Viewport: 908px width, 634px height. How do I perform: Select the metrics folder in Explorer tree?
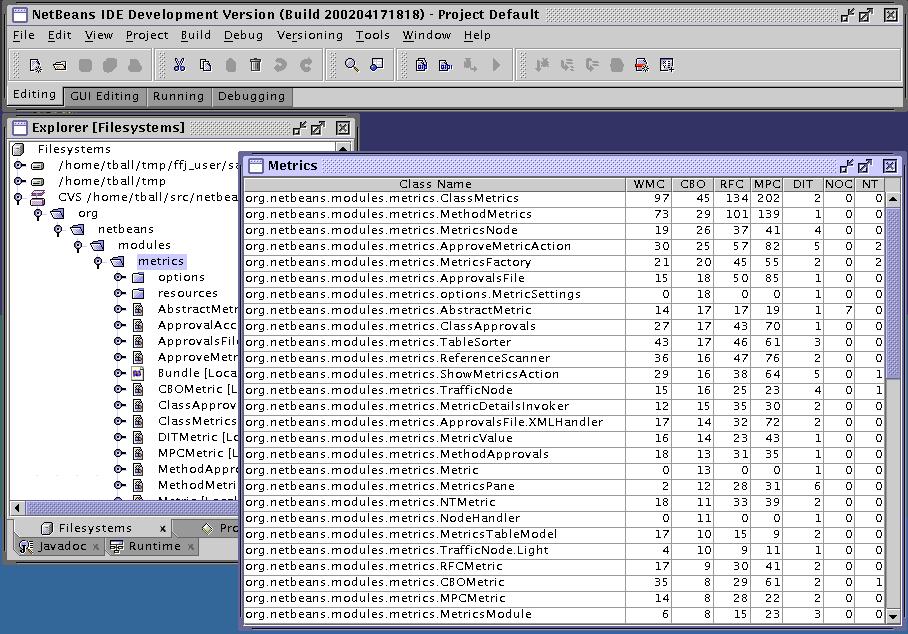[160, 261]
